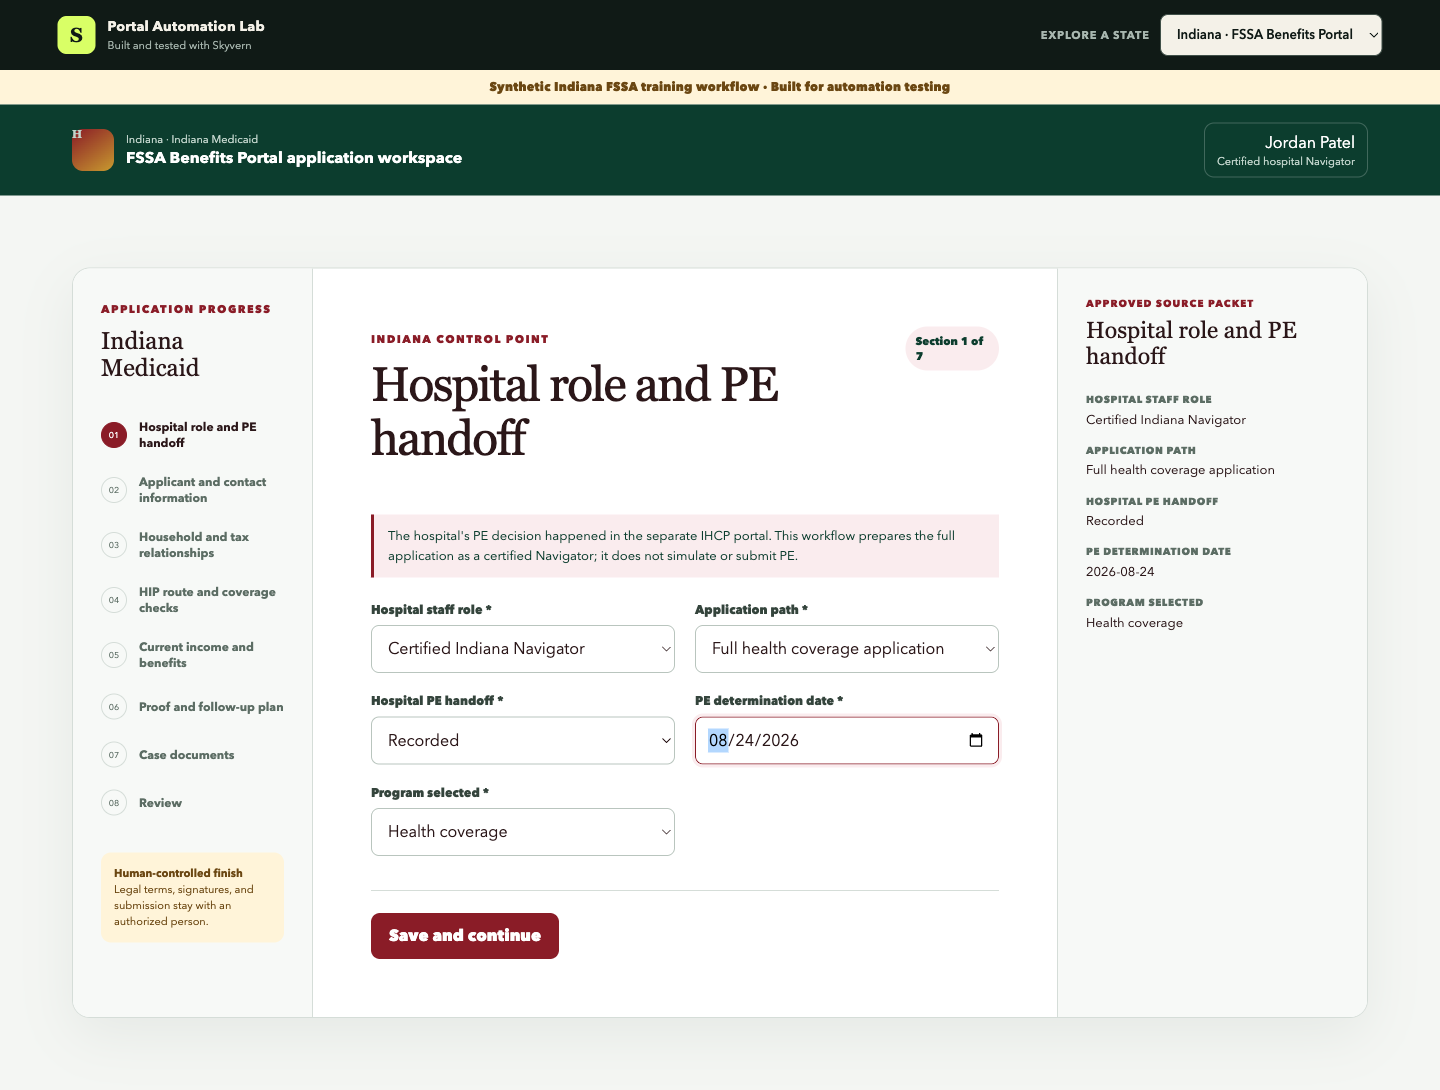Click the IHCP portal PE decision notice

pyautogui.click(x=685, y=546)
